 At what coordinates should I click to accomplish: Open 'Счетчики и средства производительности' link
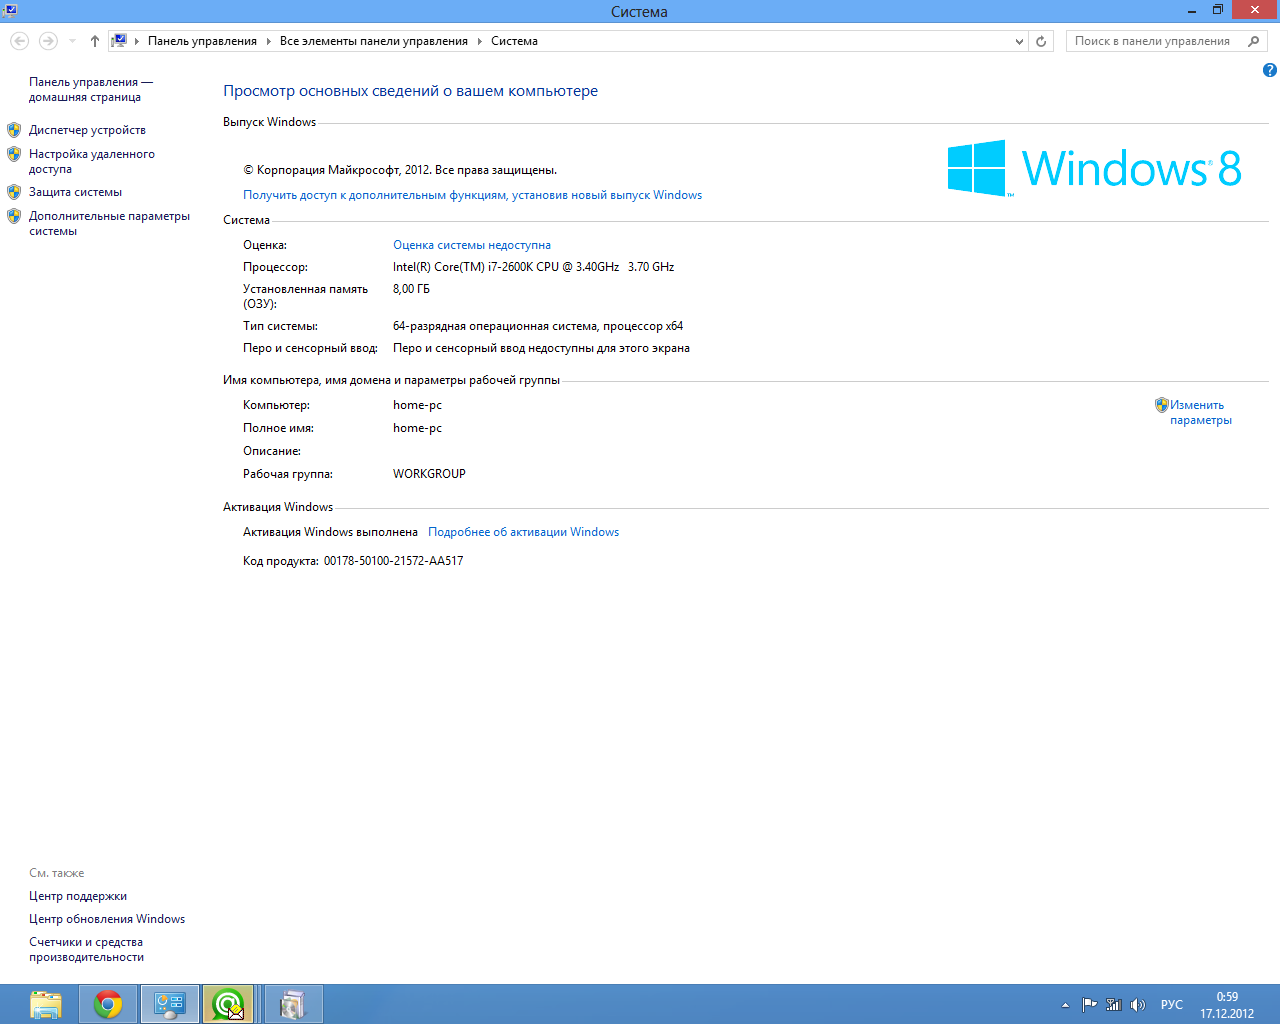pos(86,949)
